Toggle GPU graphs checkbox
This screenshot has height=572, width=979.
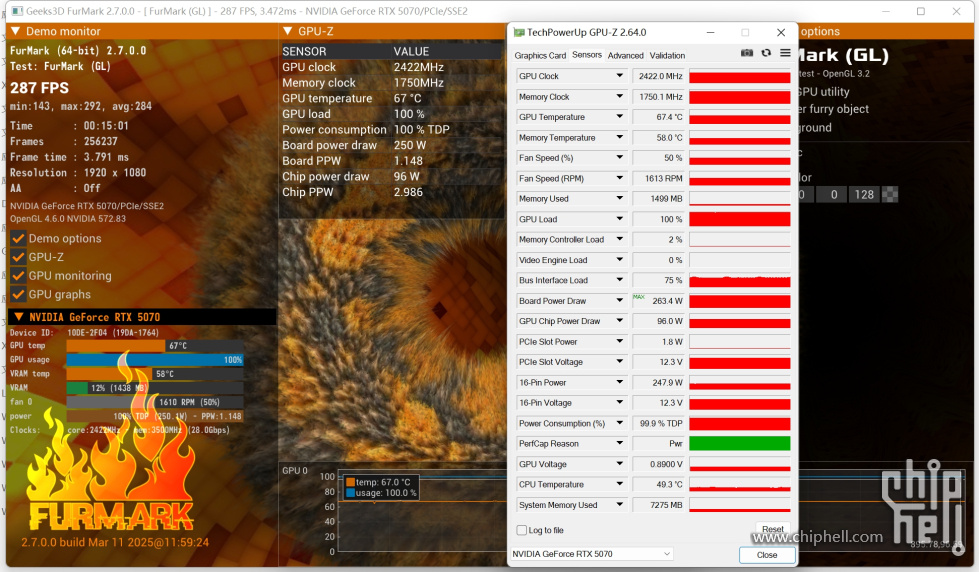coord(18,295)
